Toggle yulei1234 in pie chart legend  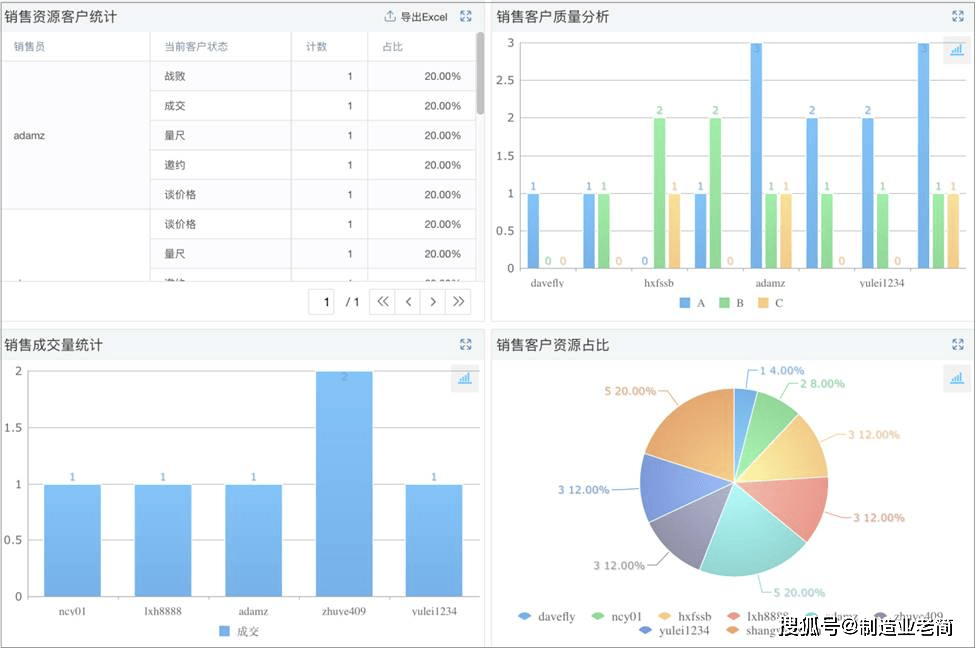(674, 631)
